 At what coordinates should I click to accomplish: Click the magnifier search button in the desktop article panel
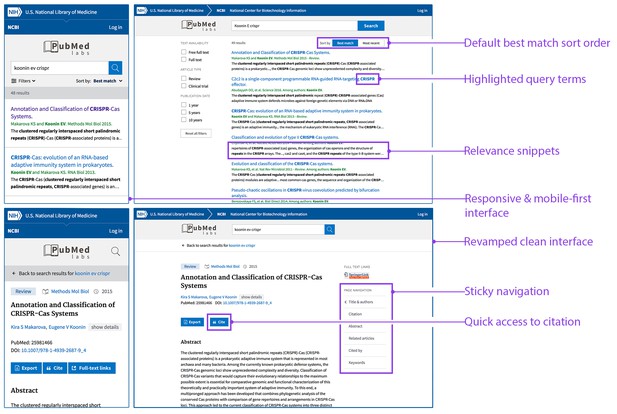tap(330, 229)
